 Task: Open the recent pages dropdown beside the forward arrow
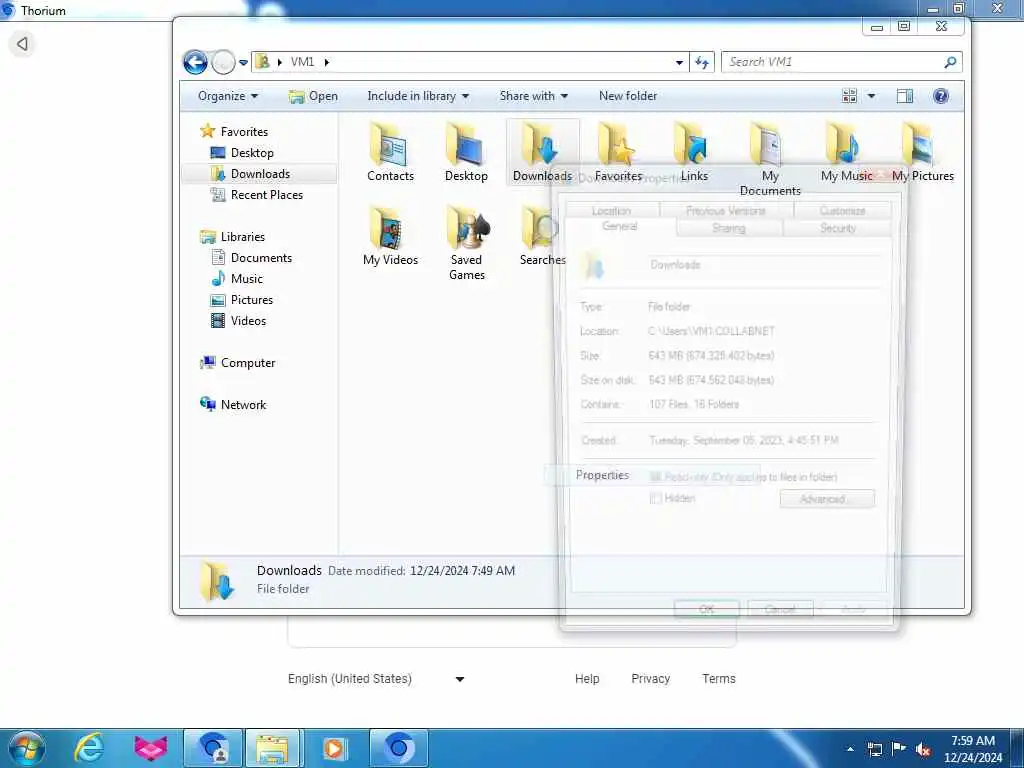(243, 63)
